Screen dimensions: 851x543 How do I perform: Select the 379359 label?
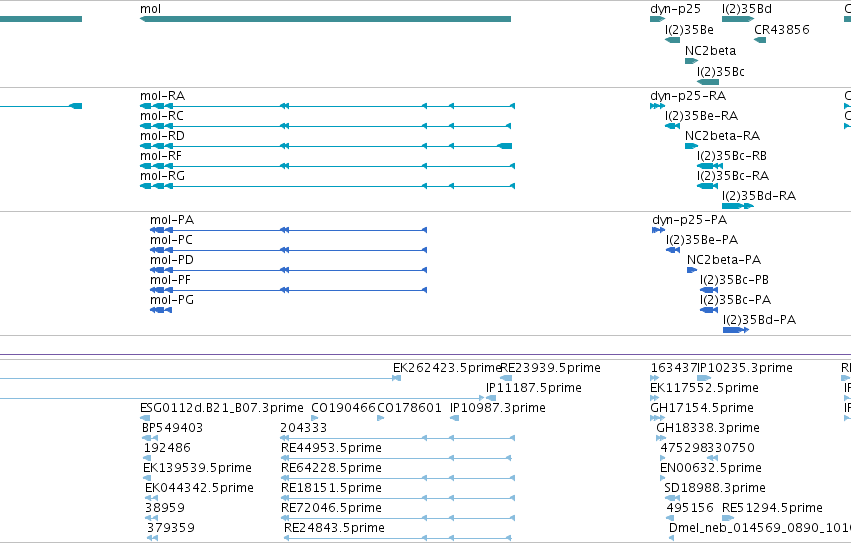coord(171,529)
